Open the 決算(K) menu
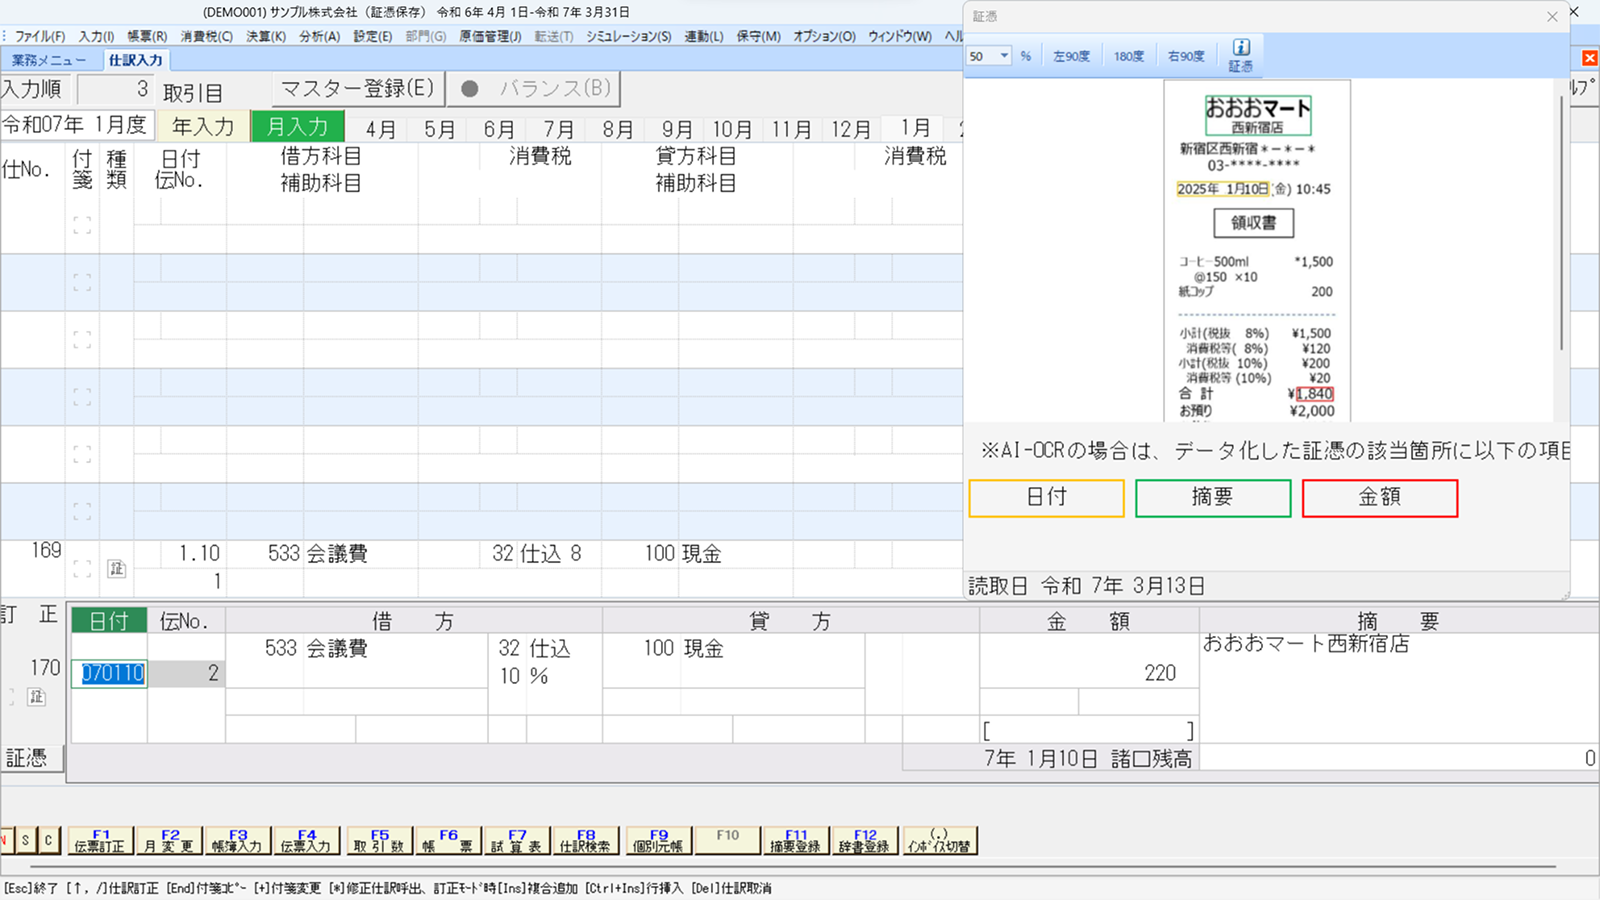 (x=266, y=36)
